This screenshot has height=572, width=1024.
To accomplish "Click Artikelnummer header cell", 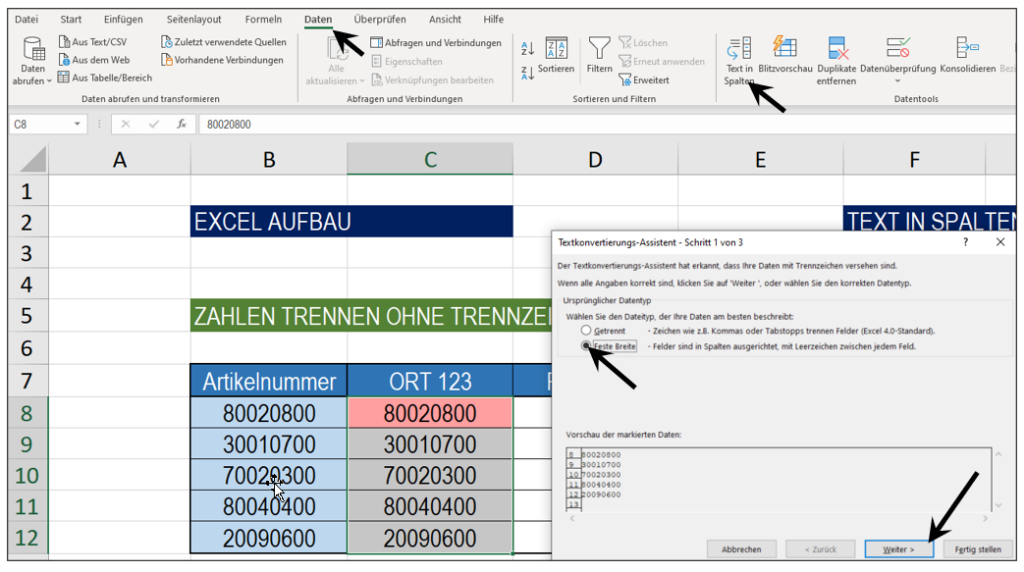I will (x=268, y=381).
